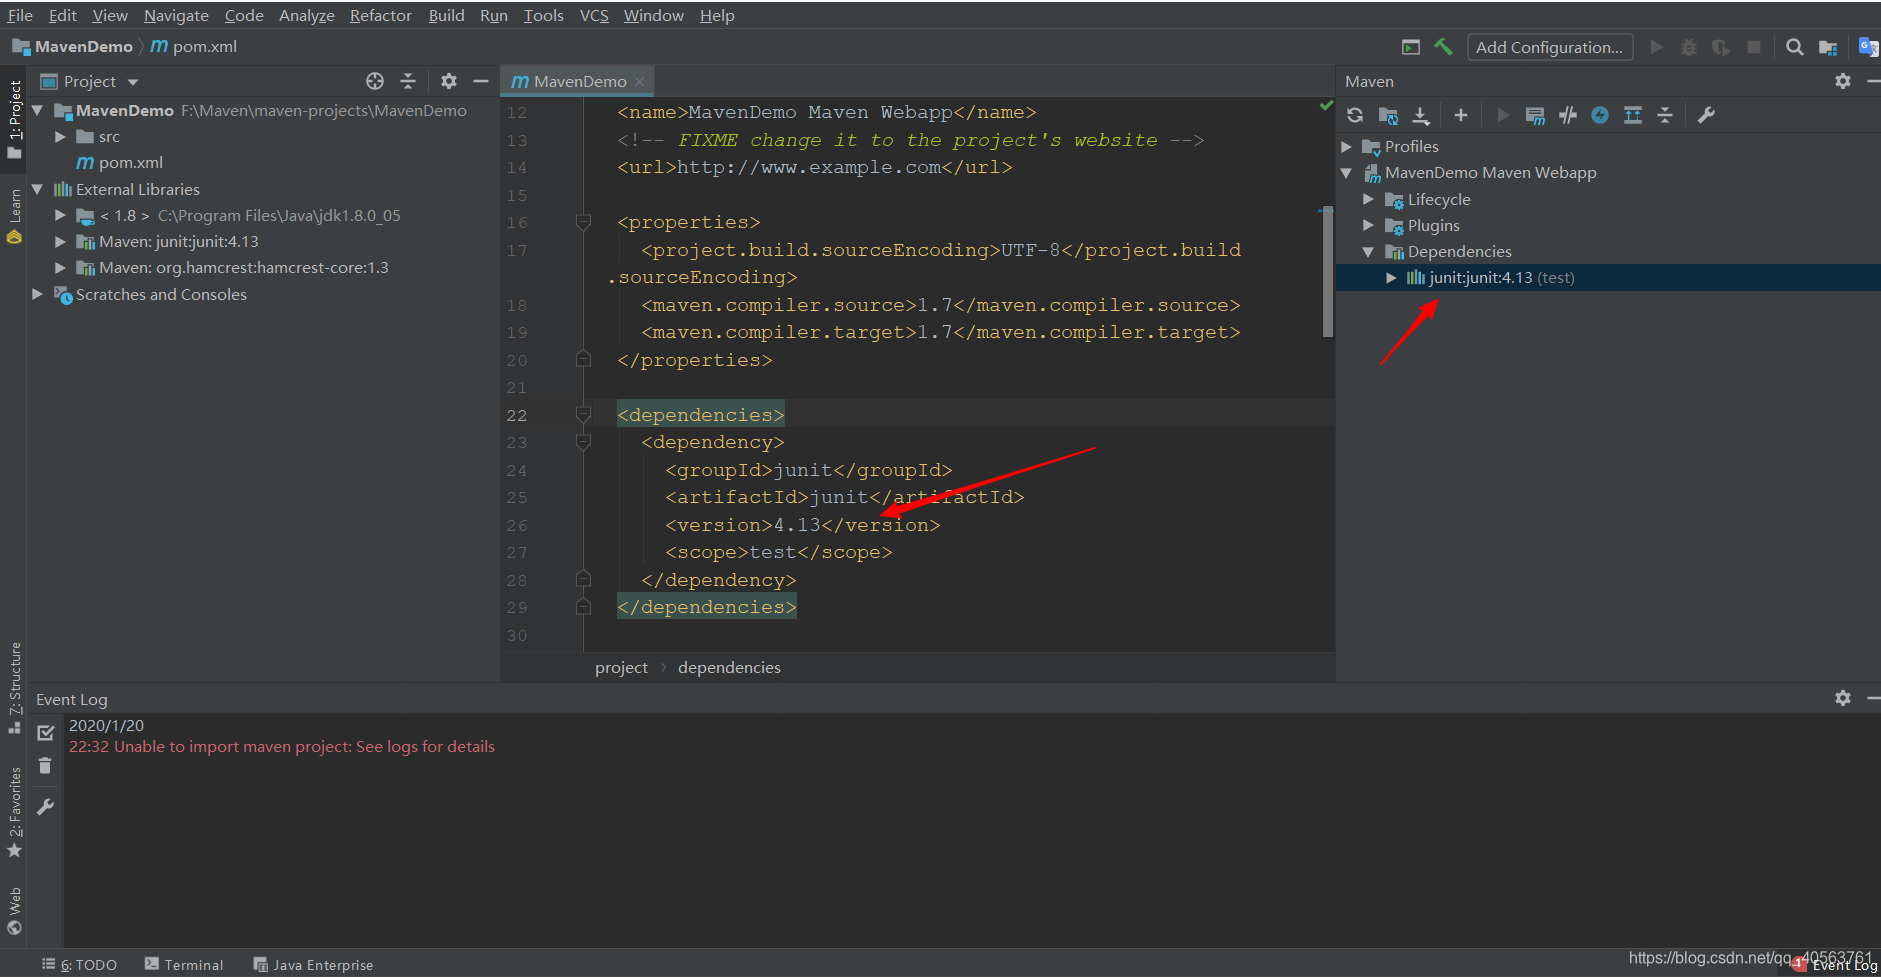Open the Refactor menu

[x=380, y=15]
